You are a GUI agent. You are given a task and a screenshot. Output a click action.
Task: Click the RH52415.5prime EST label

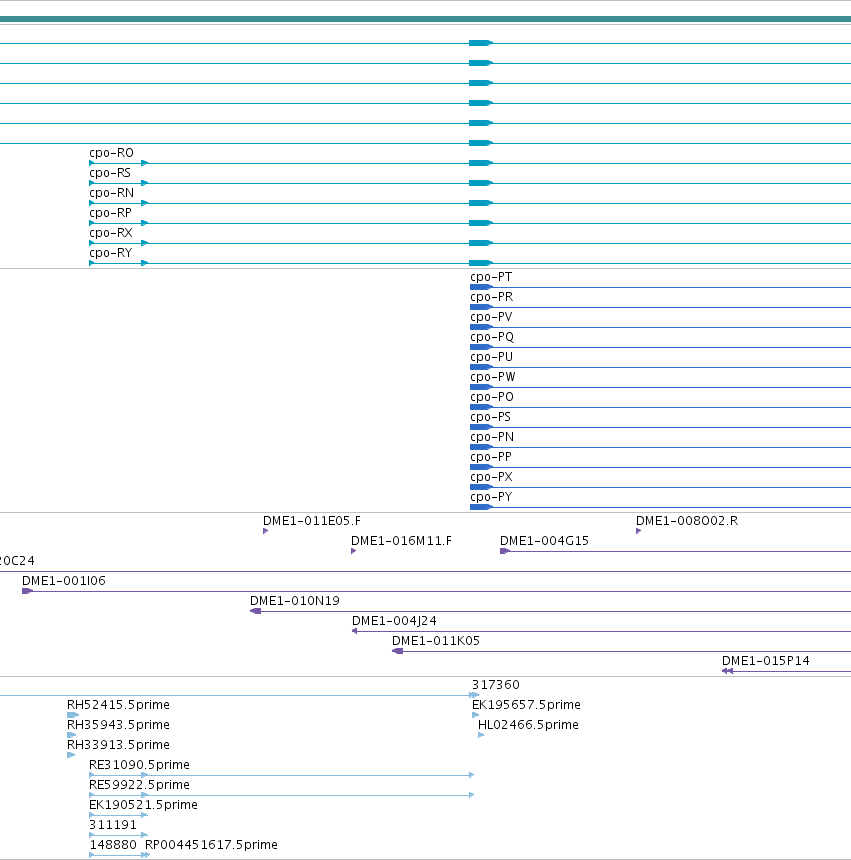pos(118,705)
